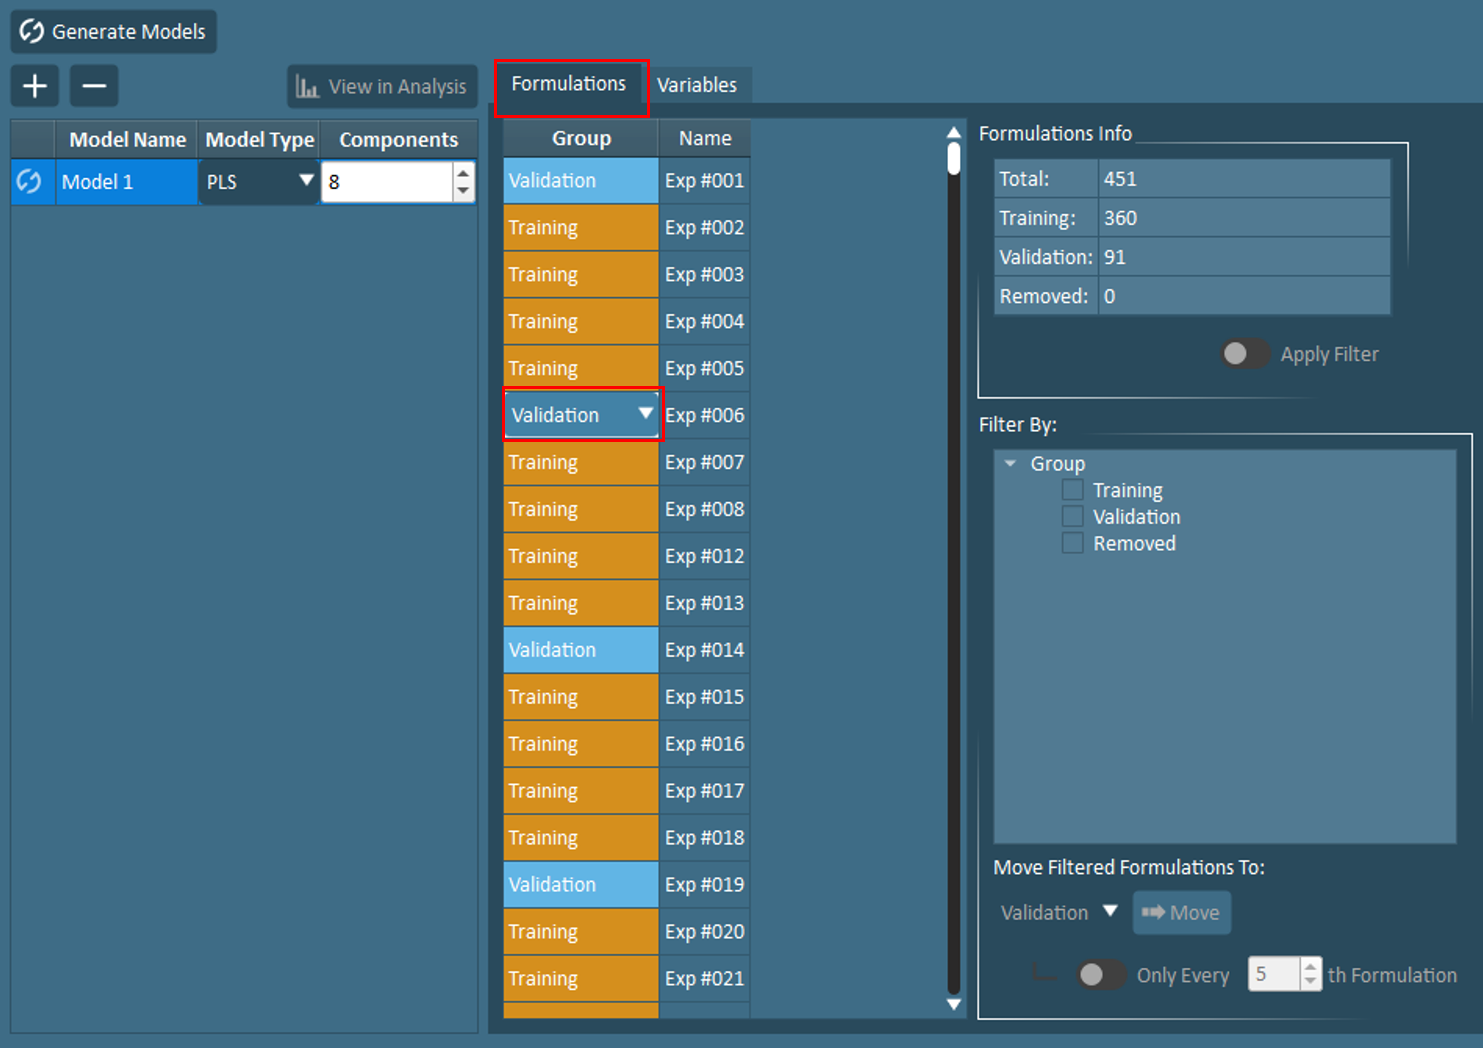This screenshot has height=1048, width=1483.
Task: Switch to the Variables tab
Action: (697, 85)
